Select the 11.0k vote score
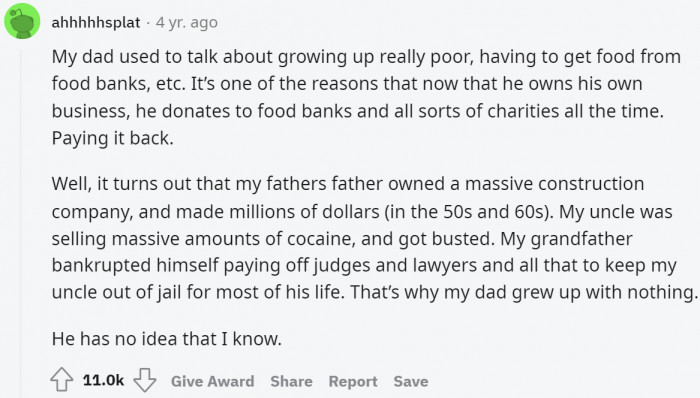Image resolution: width=700 pixels, height=398 pixels. click(103, 380)
